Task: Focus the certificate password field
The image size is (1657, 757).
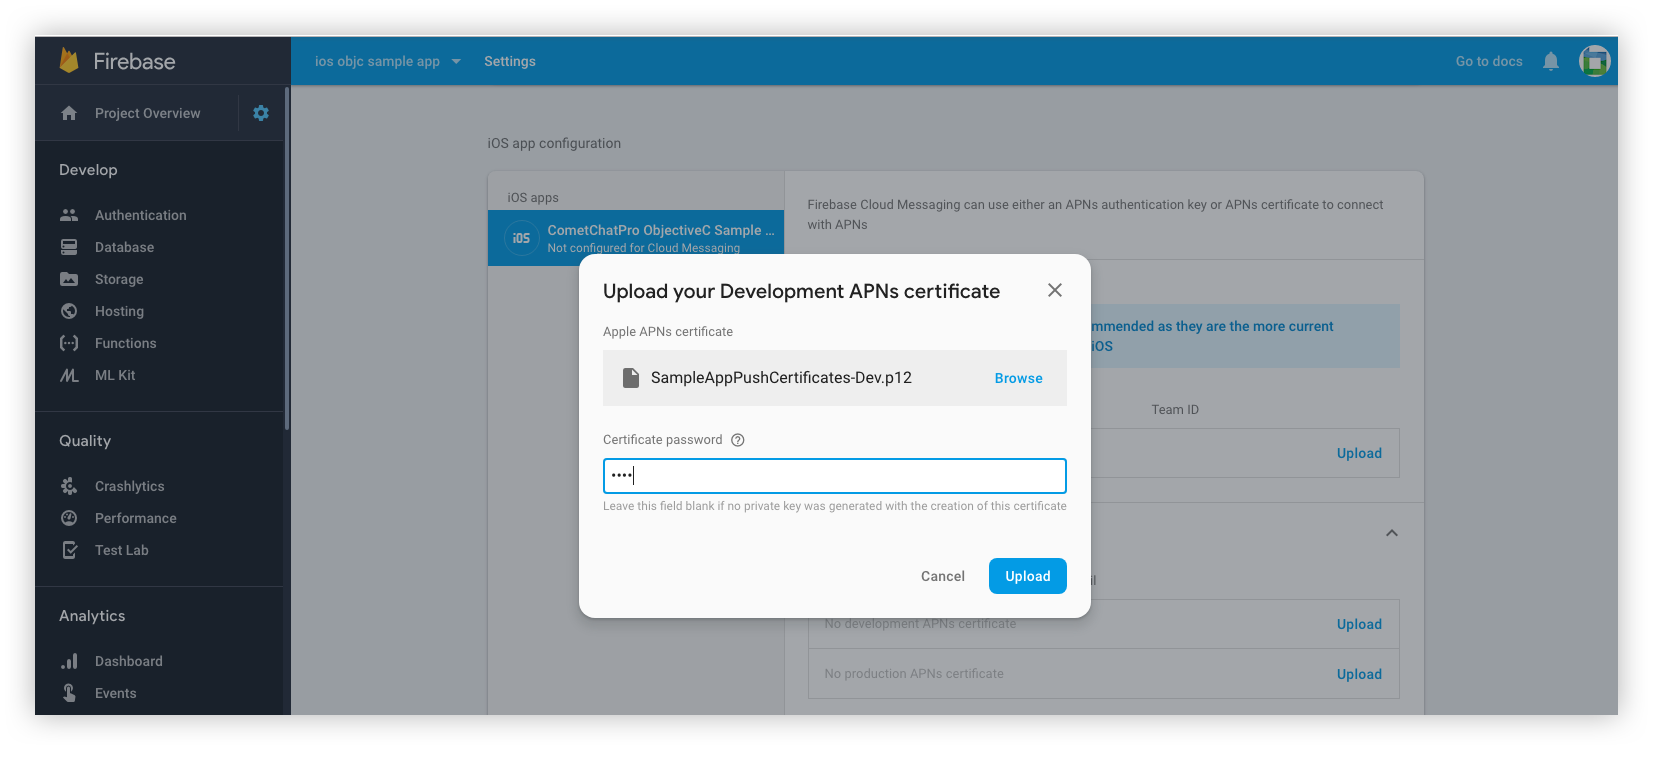Action: 835,476
